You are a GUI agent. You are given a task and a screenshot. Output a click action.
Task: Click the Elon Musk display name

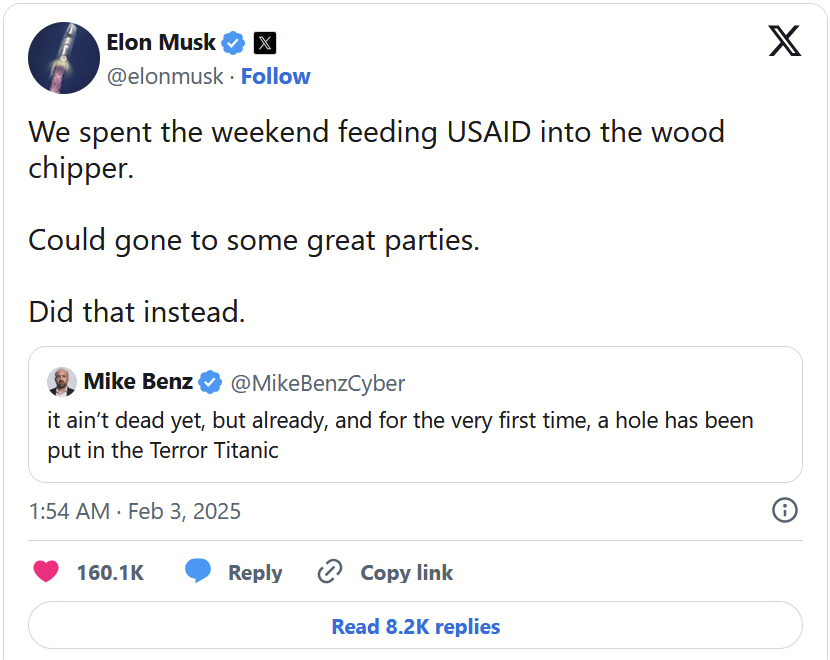pos(161,42)
